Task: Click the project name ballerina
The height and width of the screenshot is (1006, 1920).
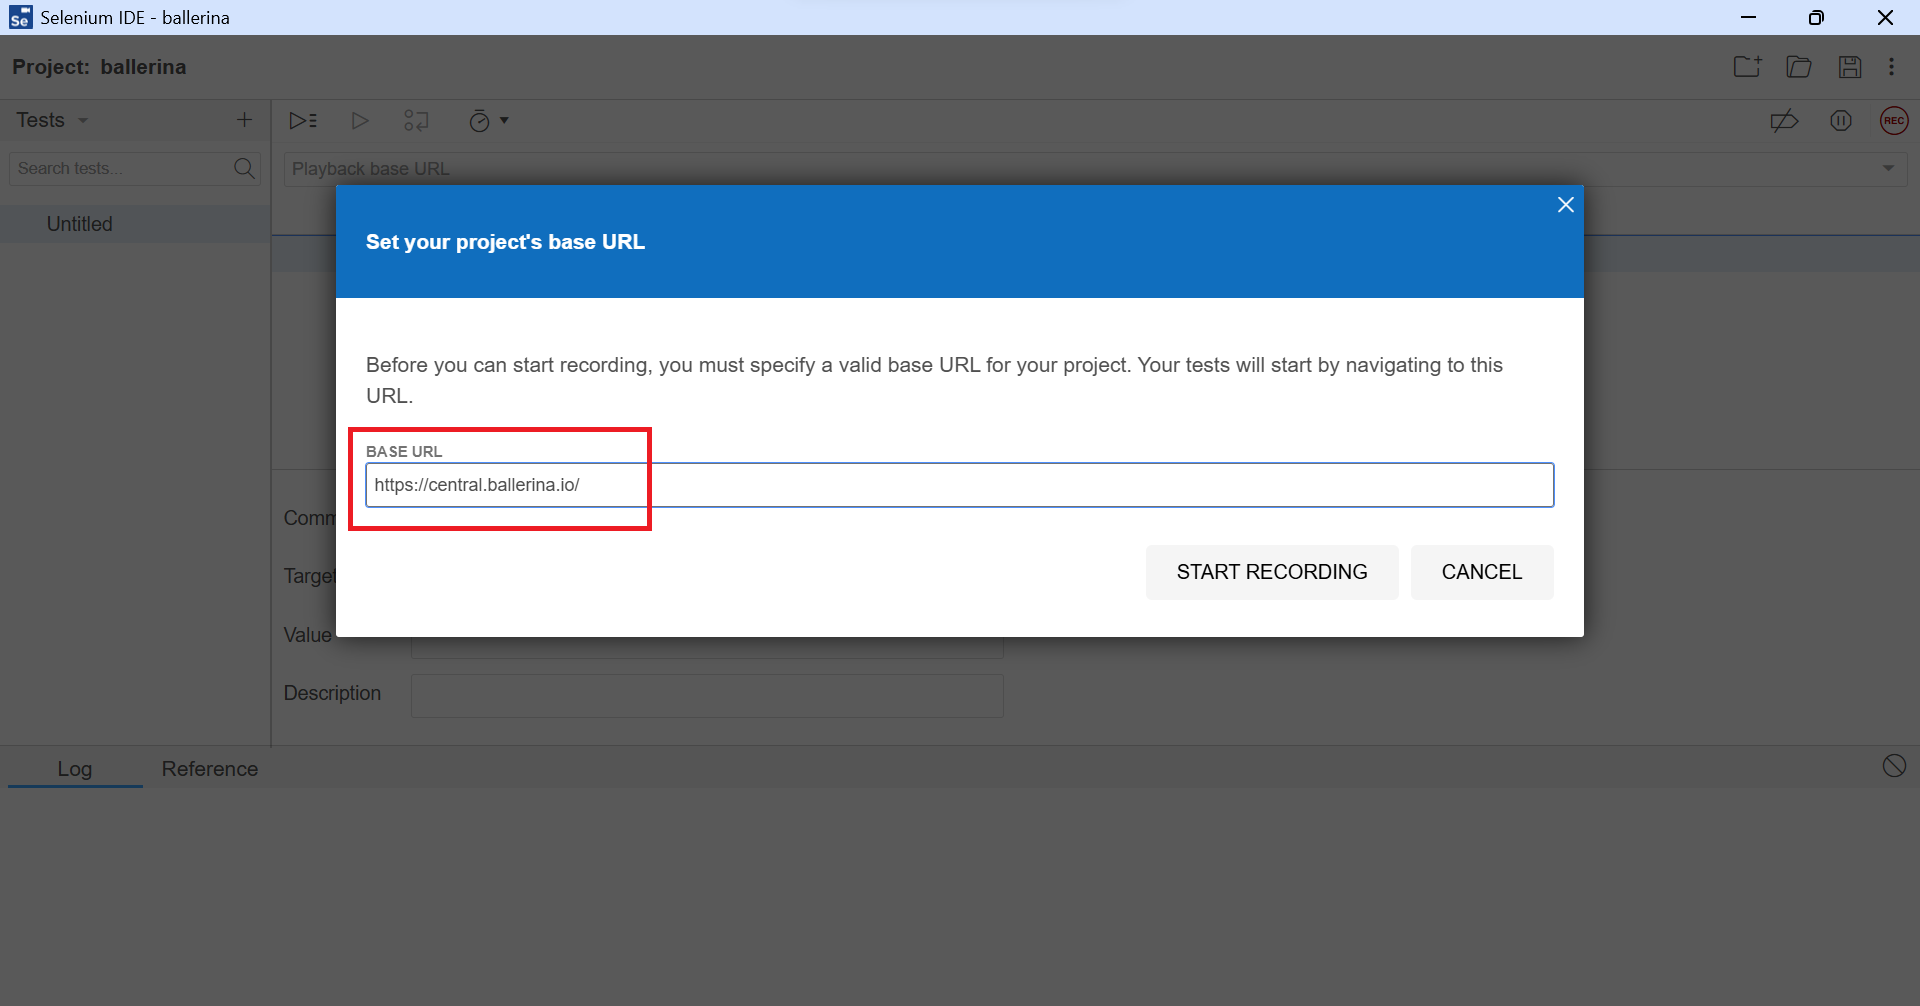Action: (143, 67)
